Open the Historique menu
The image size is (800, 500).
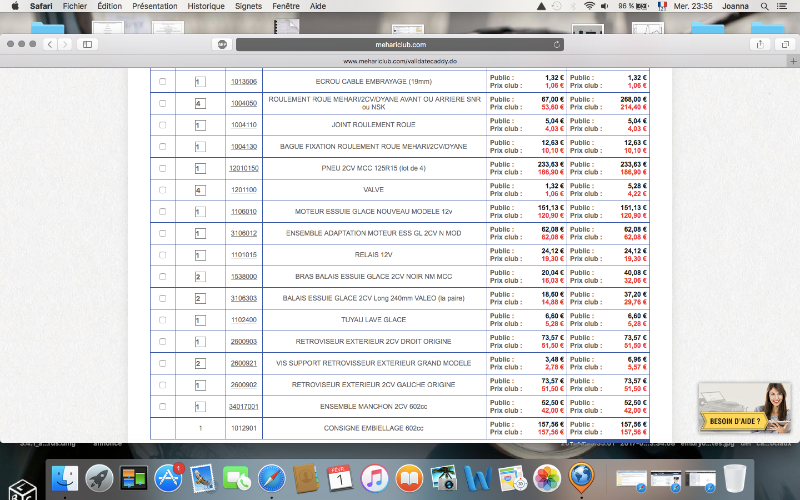tap(206, 6)
